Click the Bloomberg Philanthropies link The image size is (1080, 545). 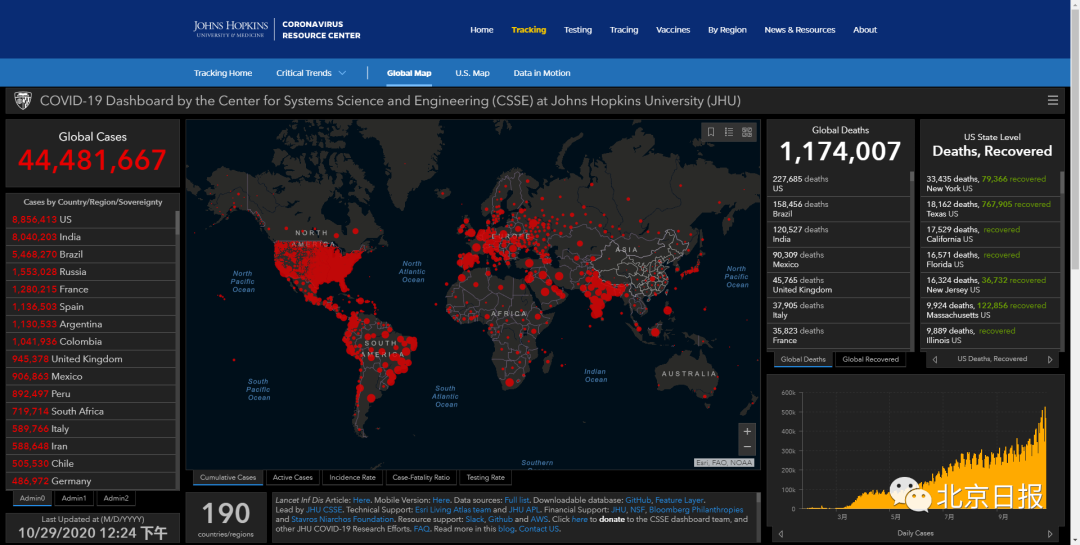[696, 510]
